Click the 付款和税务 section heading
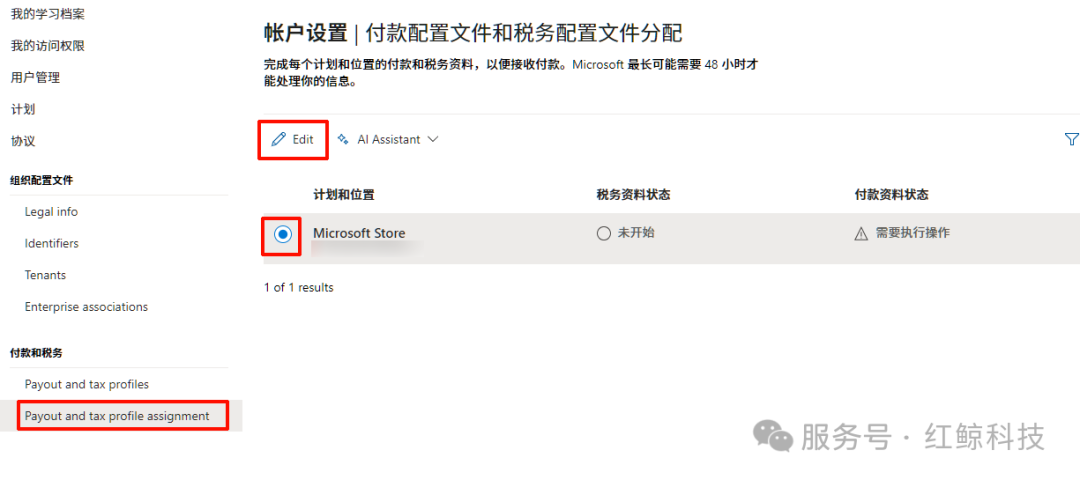Viewport: 1080px width, 480px height. click(x=36, y=353)
